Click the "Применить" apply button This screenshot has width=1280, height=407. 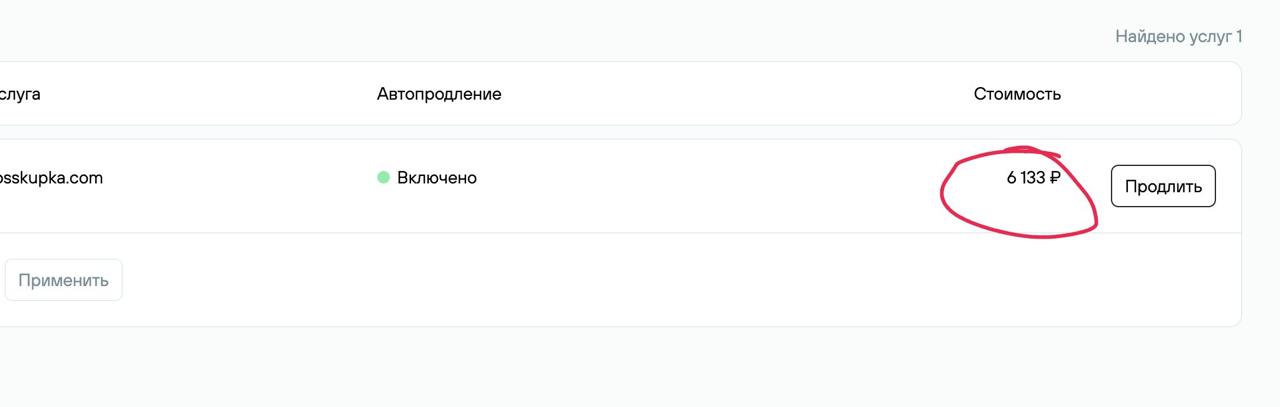click(x=63, y=280)
